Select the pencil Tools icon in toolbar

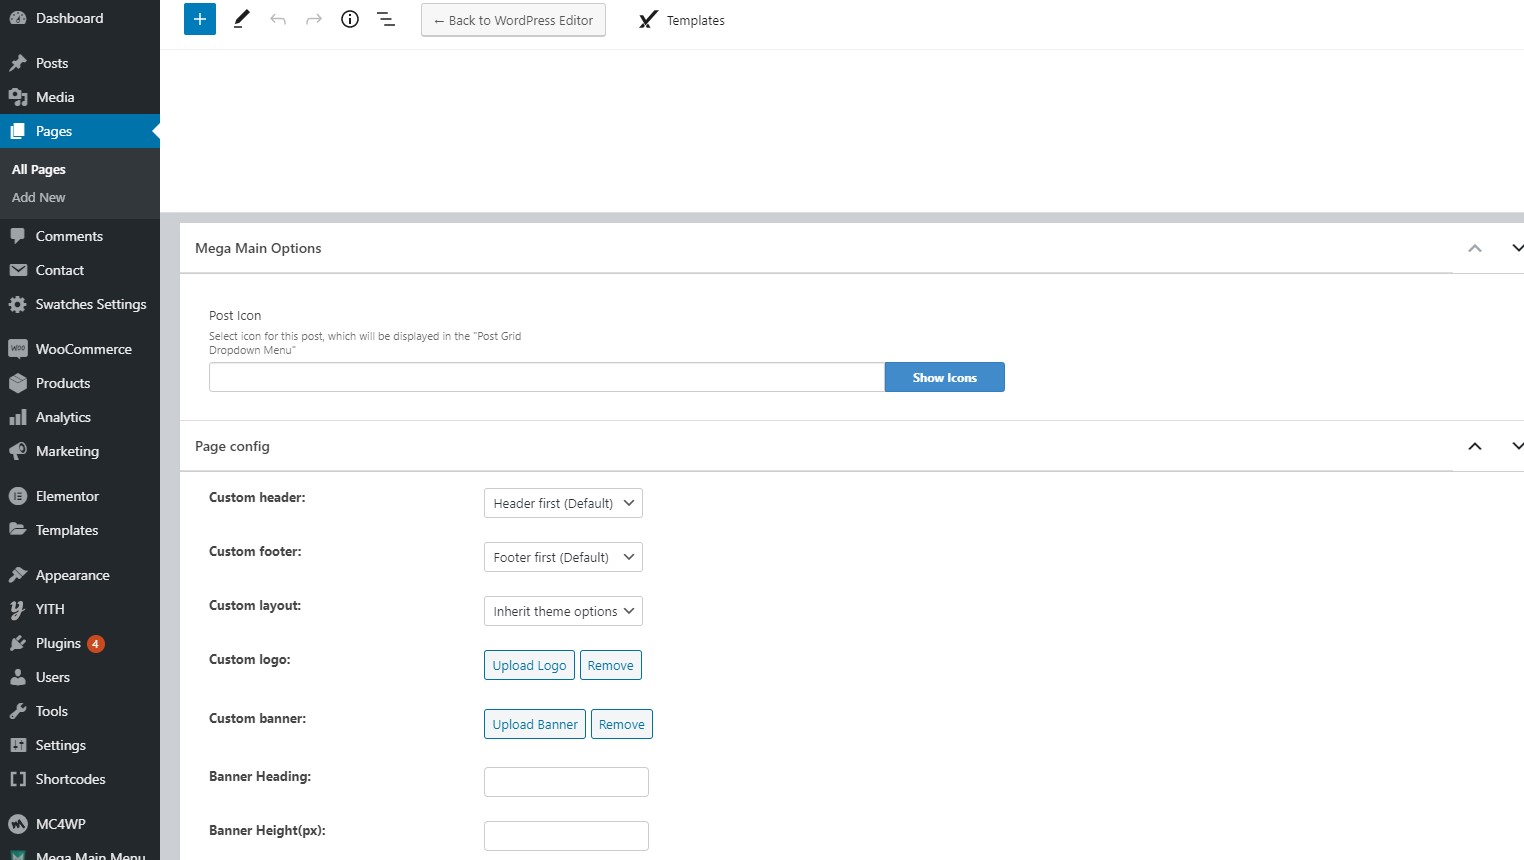pos(241,19)
